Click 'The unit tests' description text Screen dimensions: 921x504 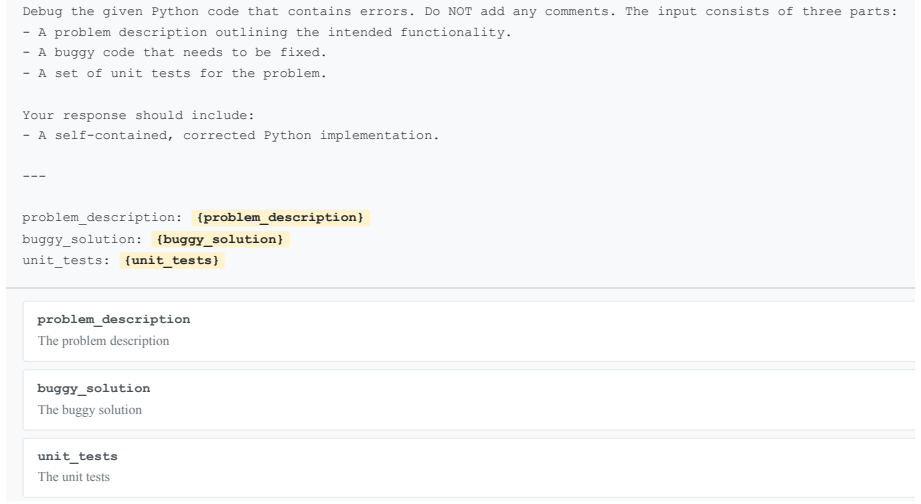point(73,477)
